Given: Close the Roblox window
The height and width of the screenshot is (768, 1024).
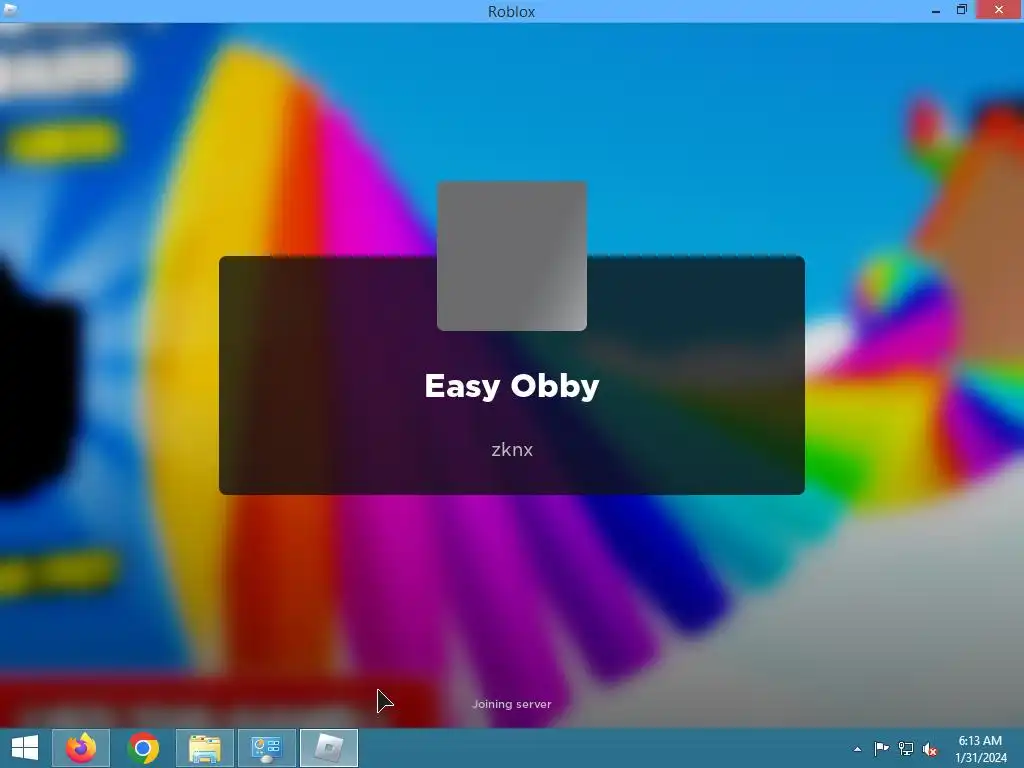Looking at the screenshot, I should click(999, 9).
